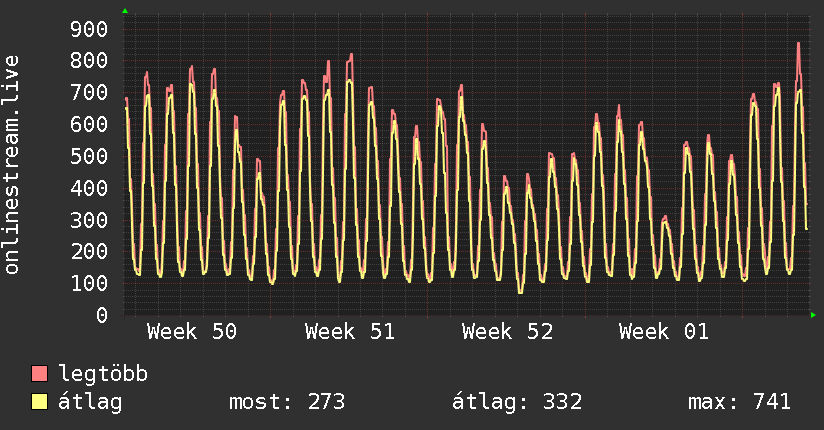824x430 pixels.
Task: Select the Week 50 axis label
Action: [192, 332]
